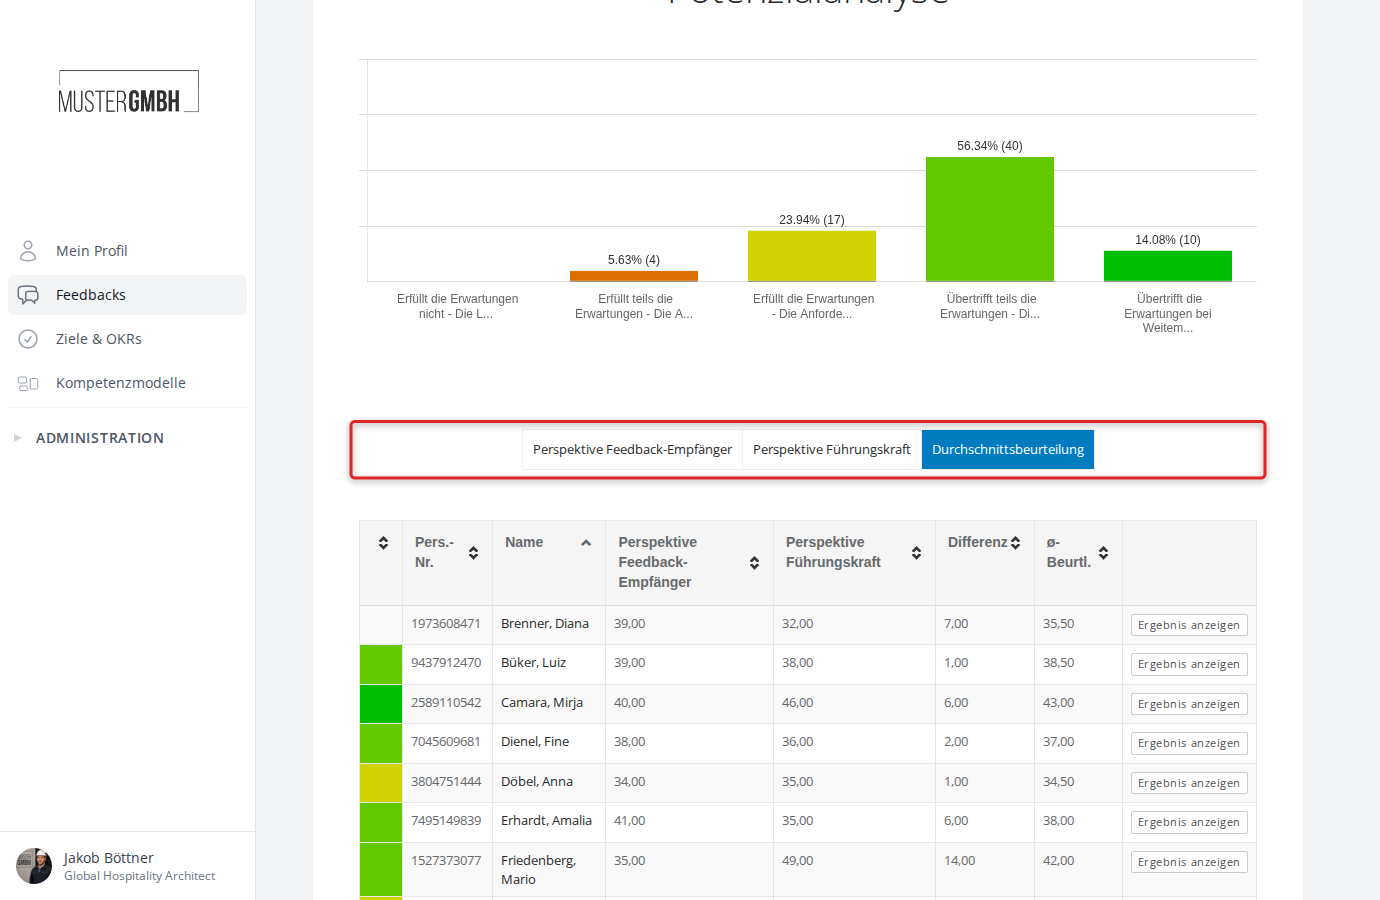Click the Feedbacks speech bubble icon
The image size is (1380, 900).
pyautogui.click(x=28, y=295)
